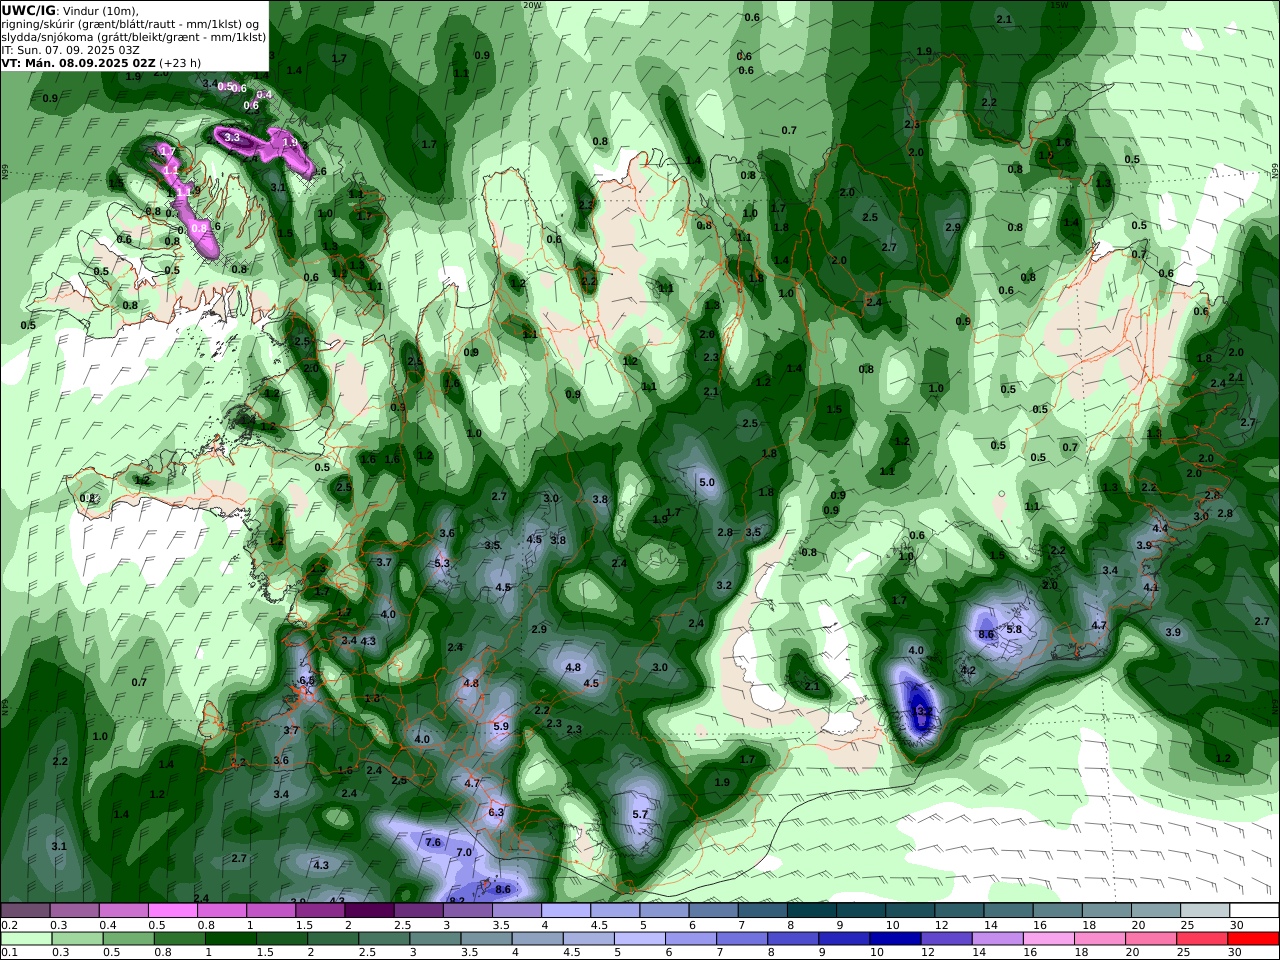1280x960 pixels.
Task: Click the 5.0 precipitation value on the map
Action: point(707,483)
